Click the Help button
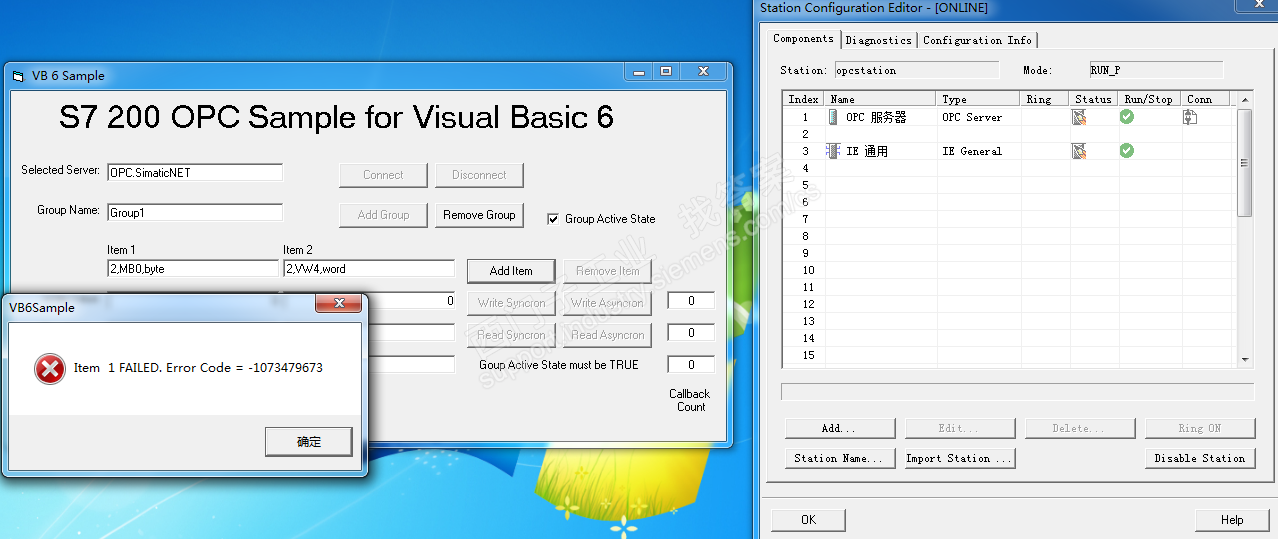This screenshot has width=1278, height=539. click(1232, 520)
